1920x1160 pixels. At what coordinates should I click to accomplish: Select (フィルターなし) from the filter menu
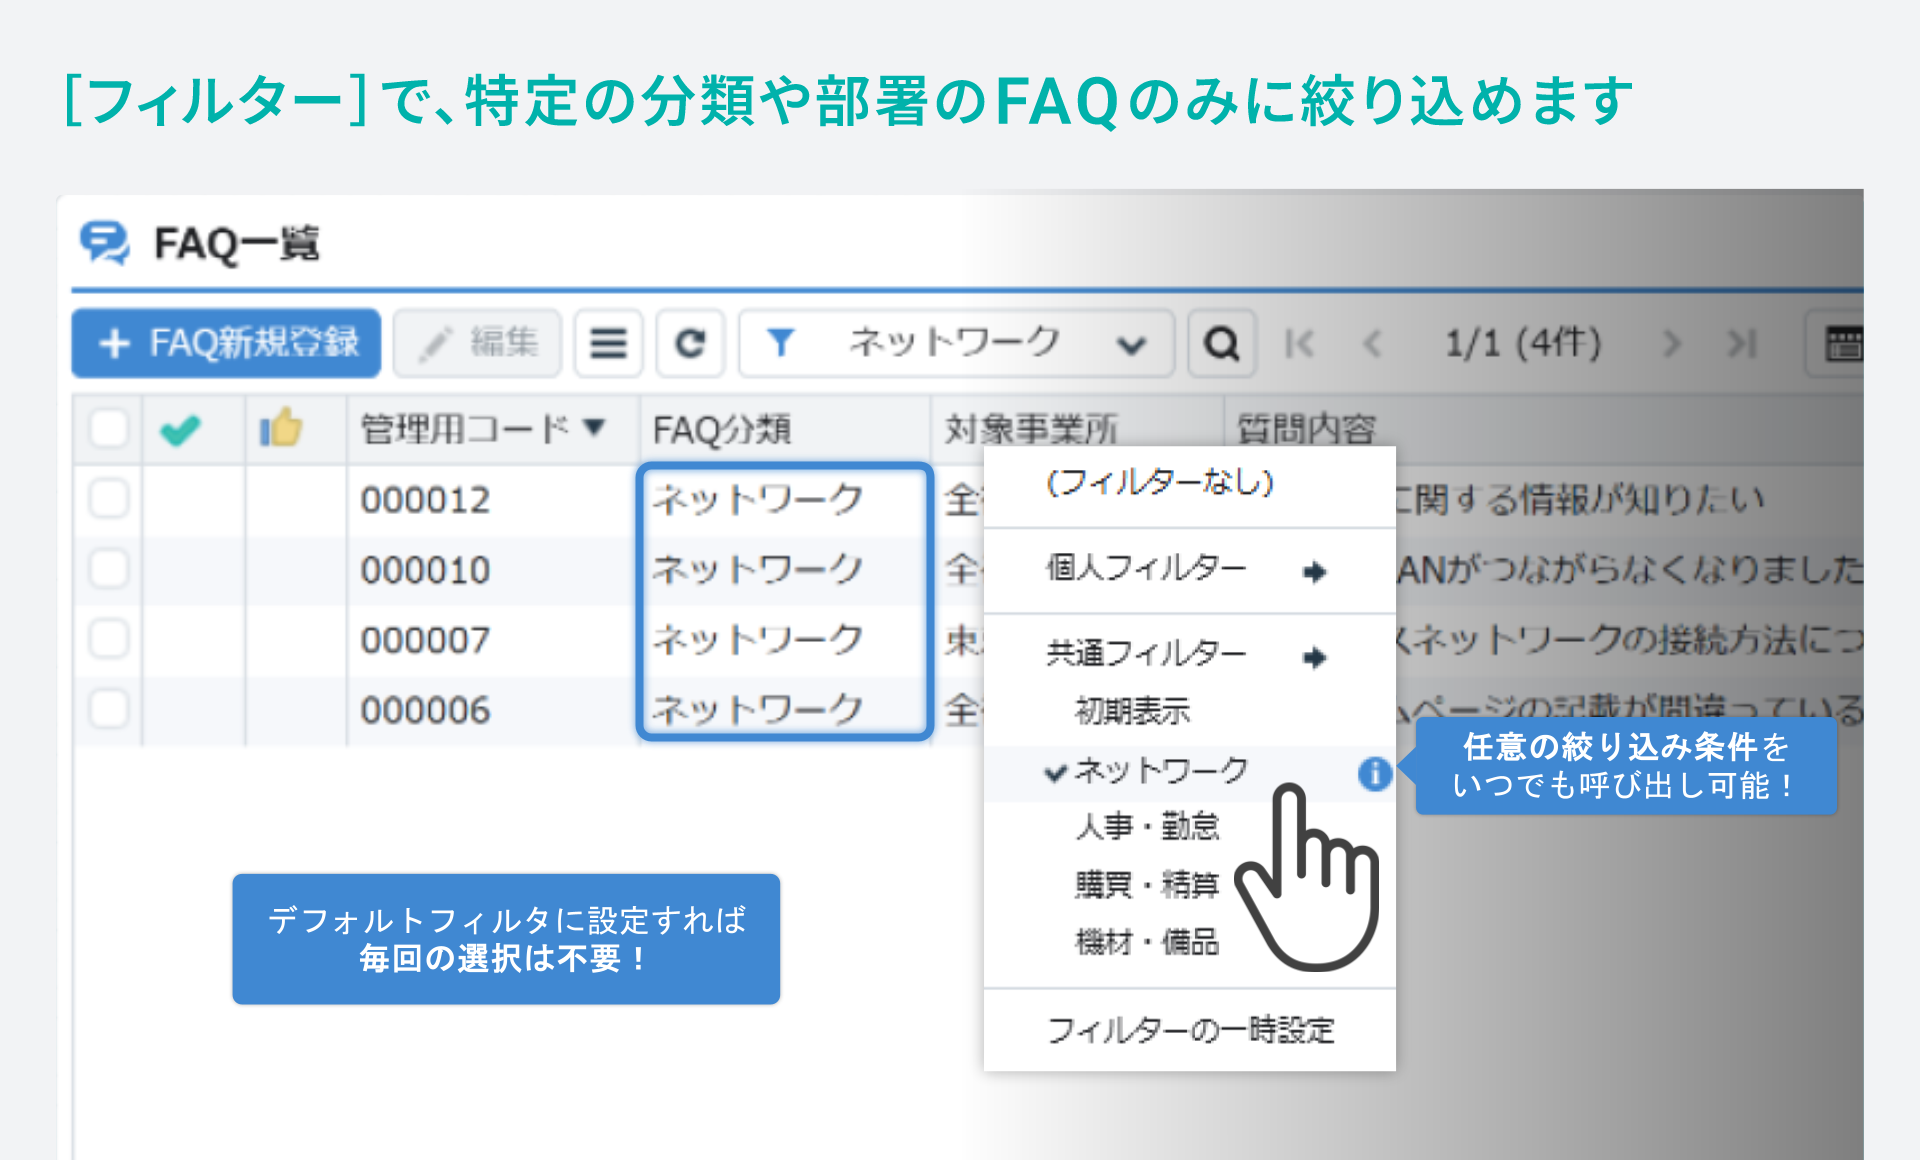(1163, 483)
